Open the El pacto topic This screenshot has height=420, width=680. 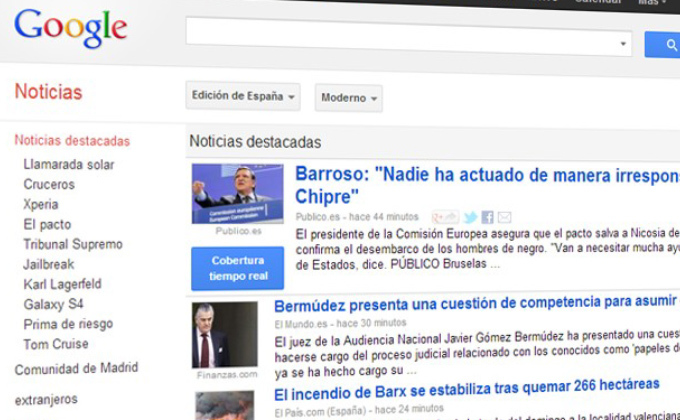point(47,224)
